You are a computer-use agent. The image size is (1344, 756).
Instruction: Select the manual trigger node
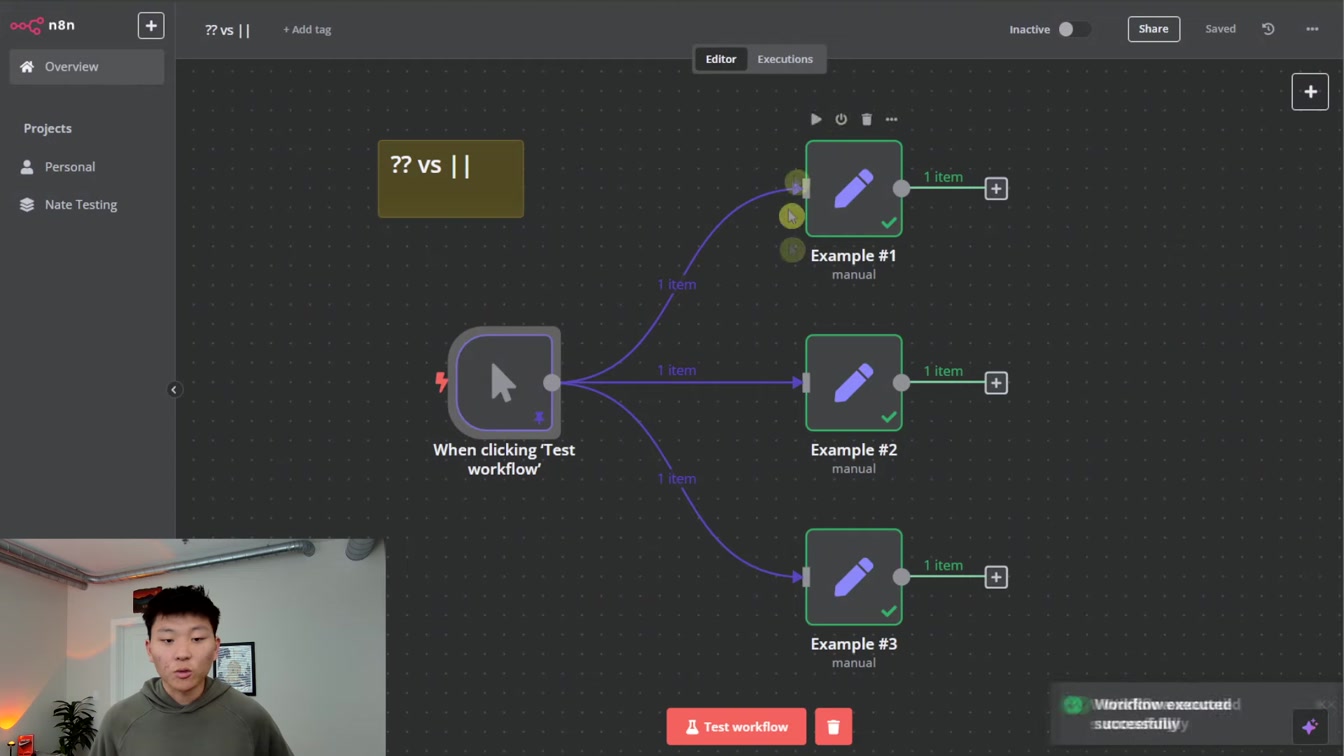pos(504,382)
